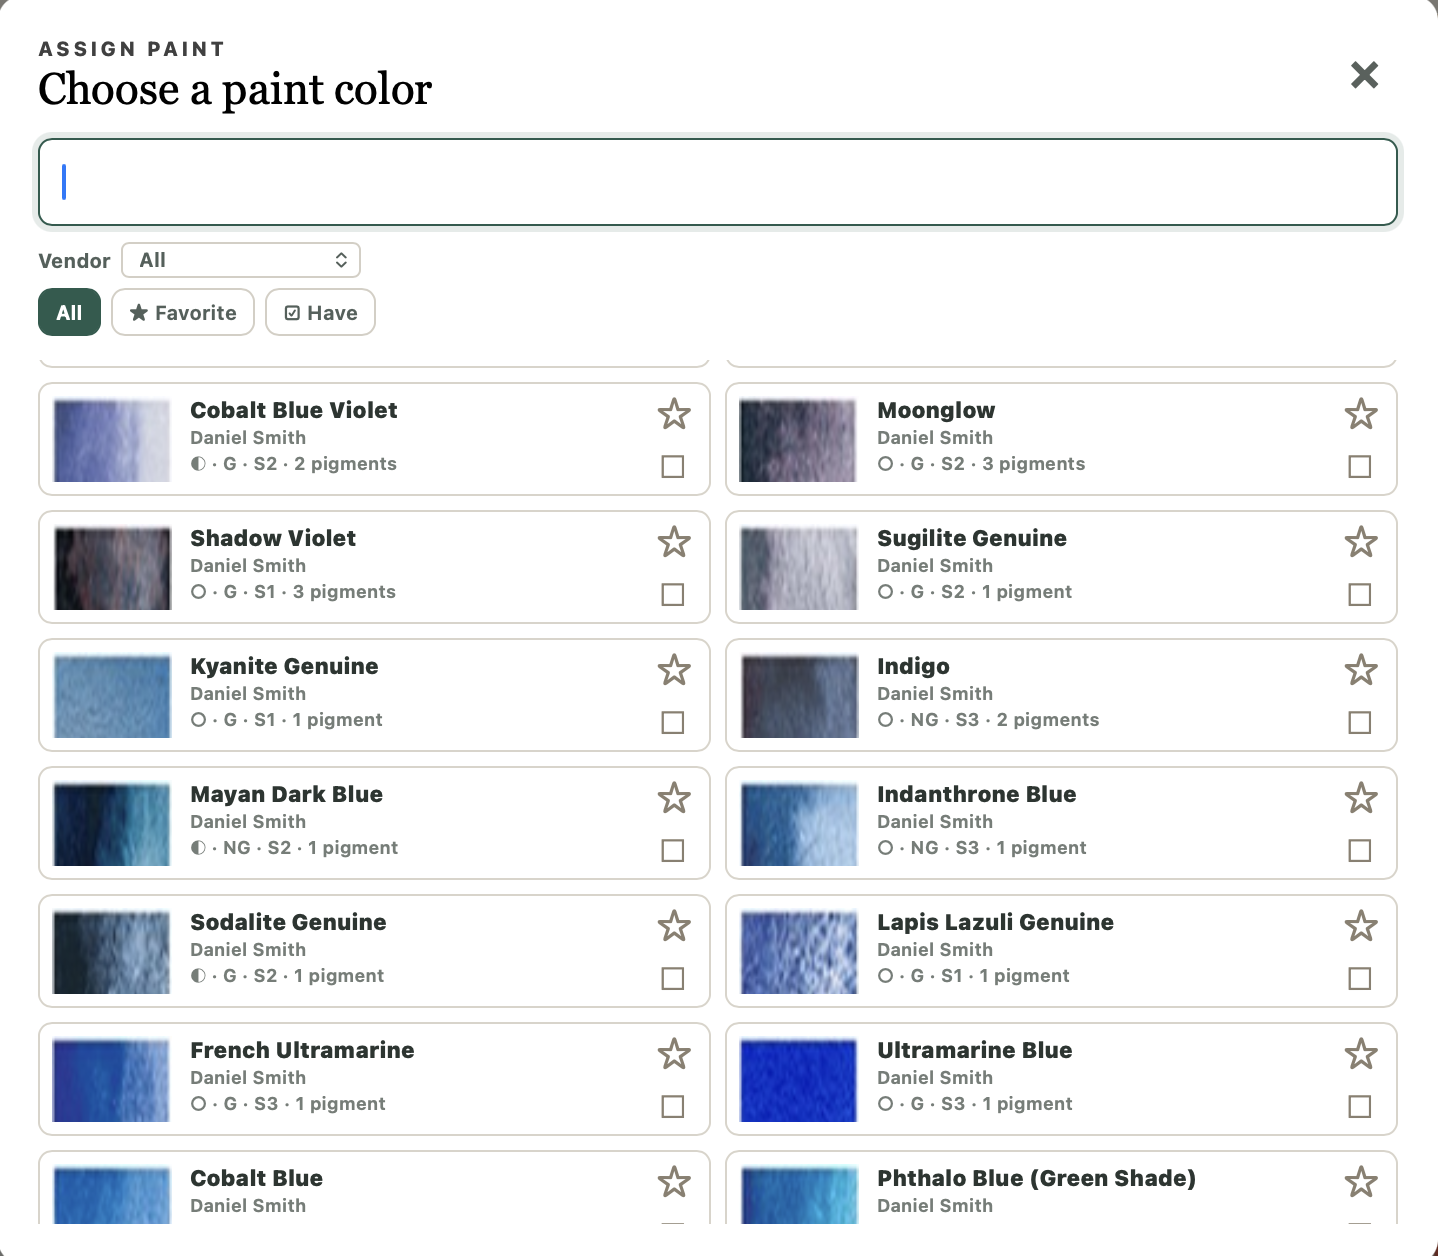Click the Mayan Dark Blue paint name
1438x1256 pixels.
pos(286,795)
